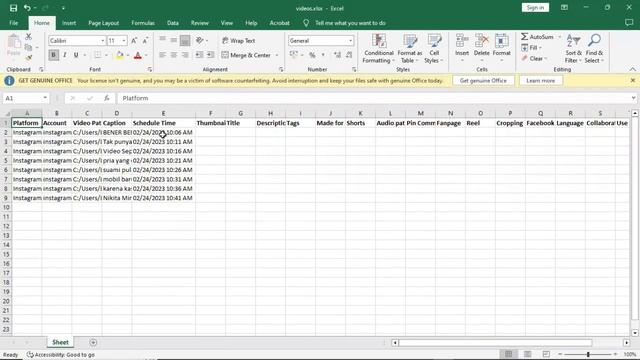Increase decimal places
The image size is (640, 360).
[x=337, y=55]
